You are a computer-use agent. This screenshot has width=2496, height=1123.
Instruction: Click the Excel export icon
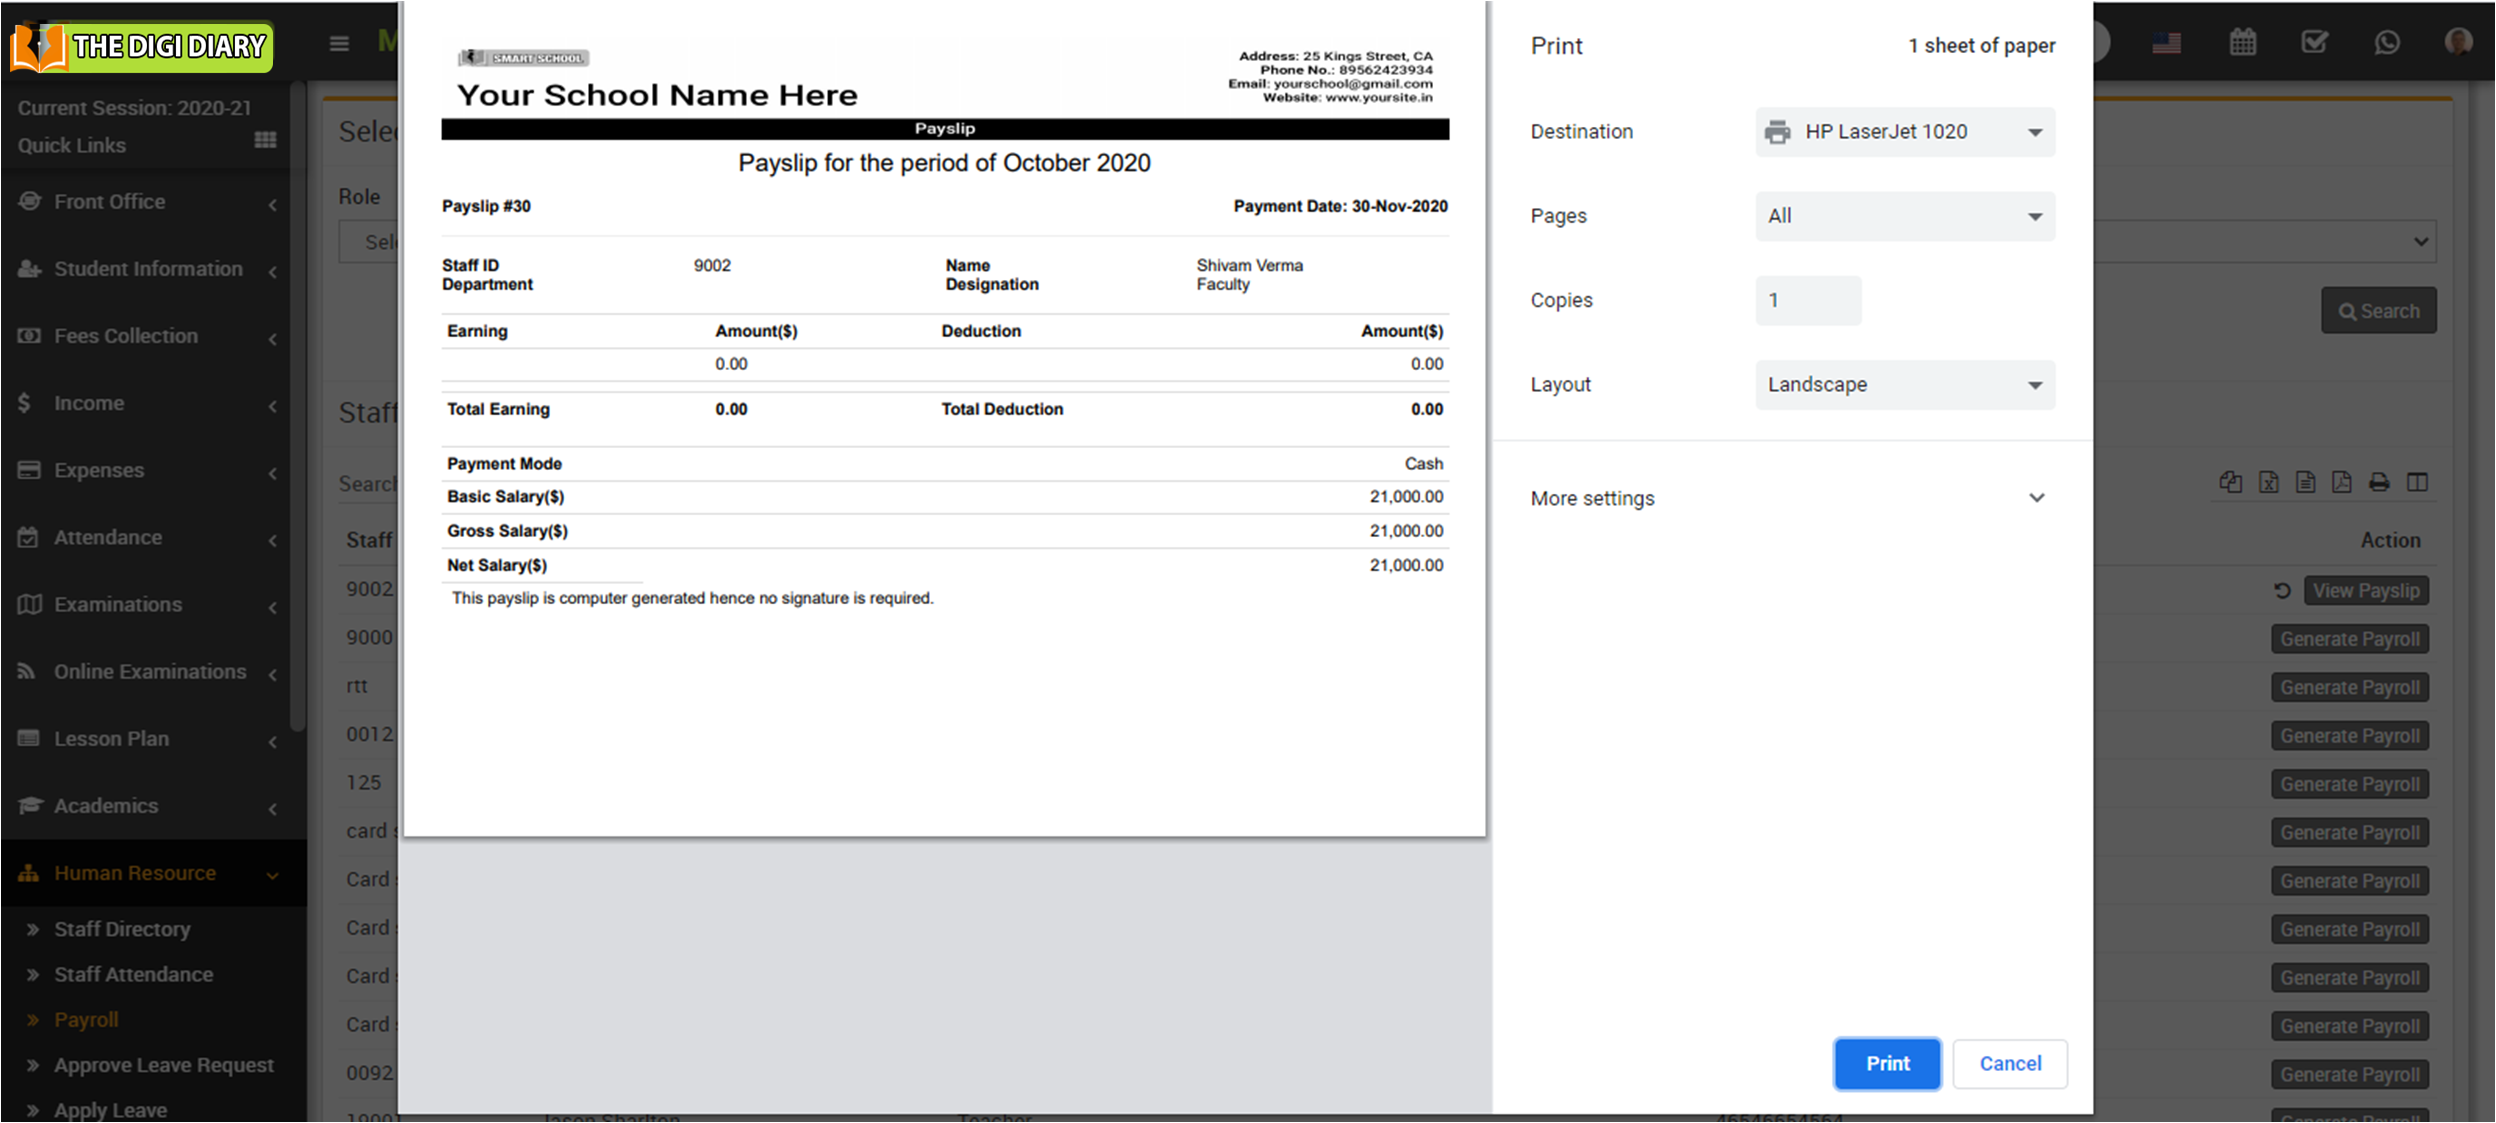pyautogui.click(x=2268, y=482)
